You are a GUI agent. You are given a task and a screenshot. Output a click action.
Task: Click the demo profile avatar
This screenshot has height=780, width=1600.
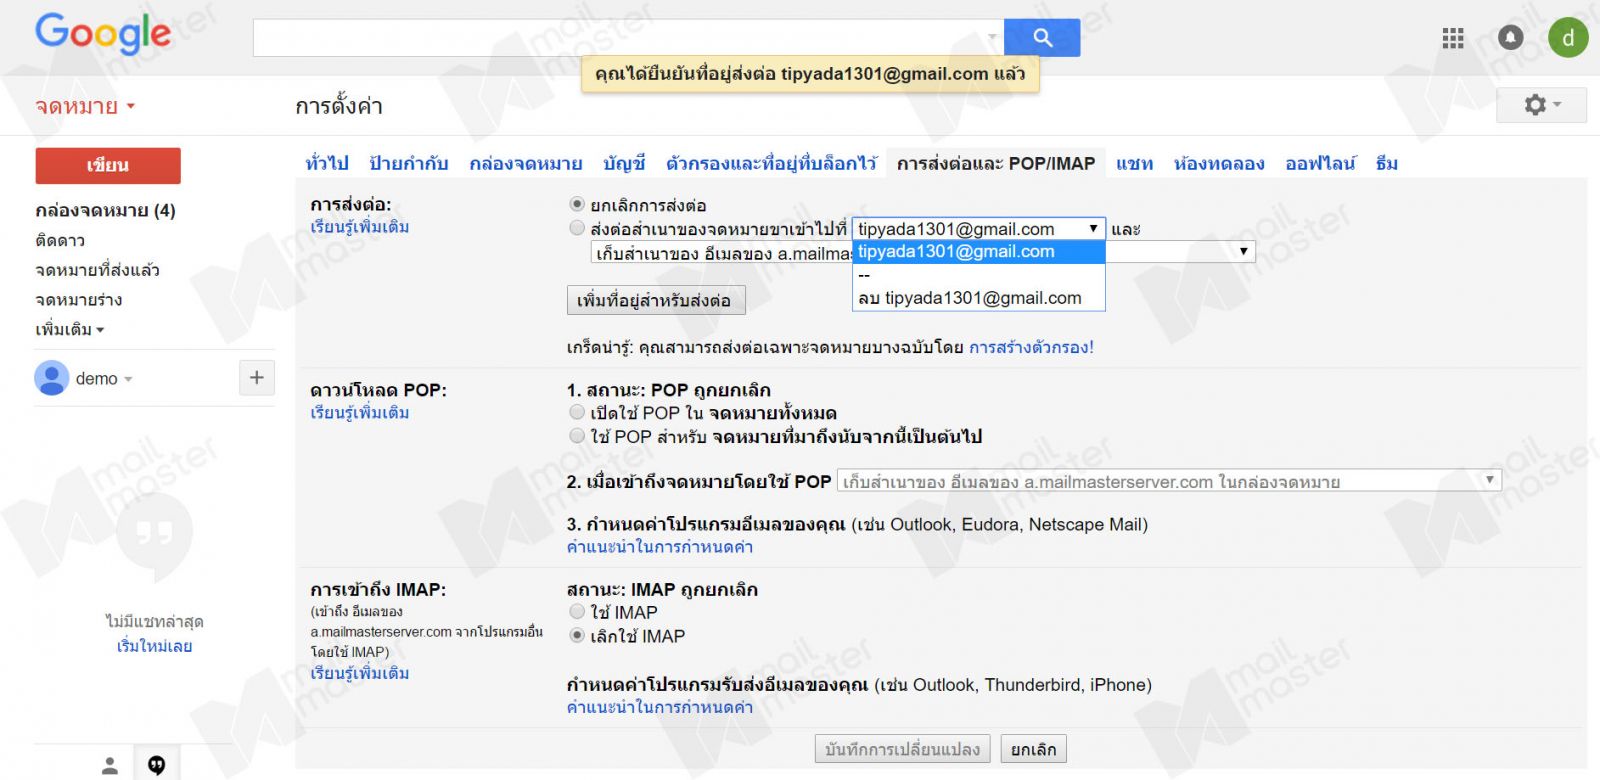(x=51, y=378)
